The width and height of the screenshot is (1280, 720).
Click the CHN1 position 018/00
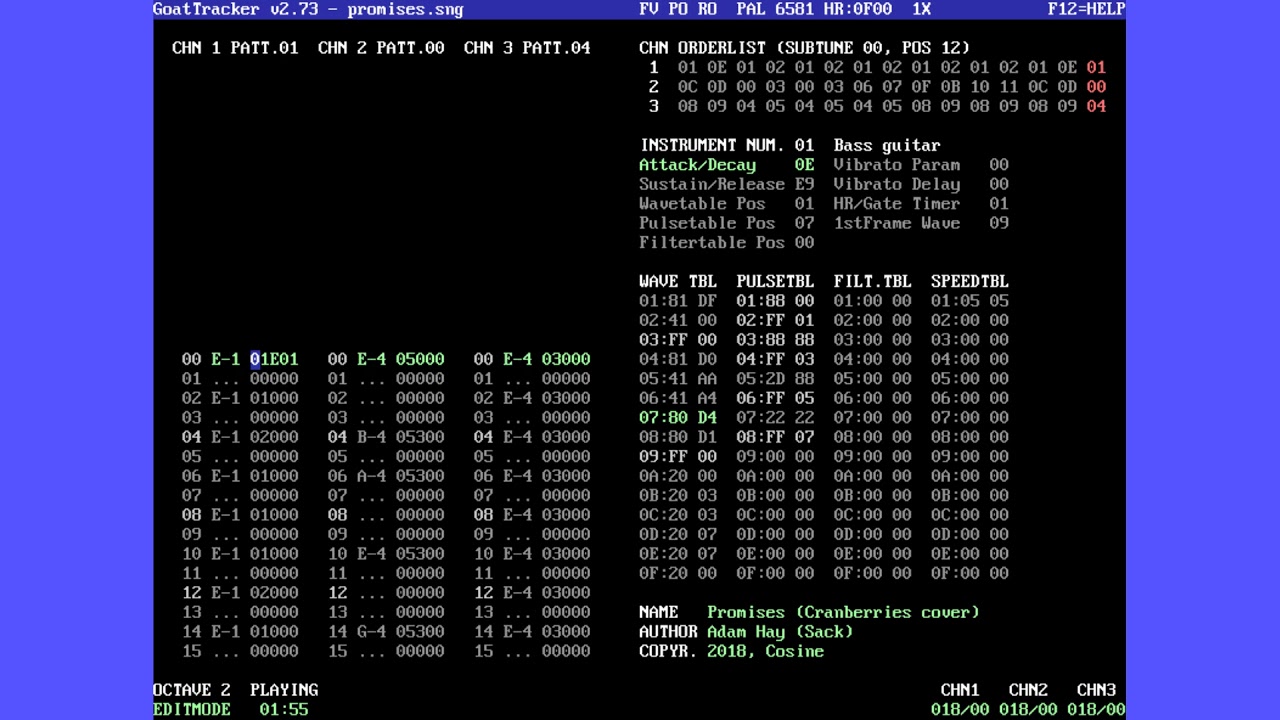tap(960, 710)
